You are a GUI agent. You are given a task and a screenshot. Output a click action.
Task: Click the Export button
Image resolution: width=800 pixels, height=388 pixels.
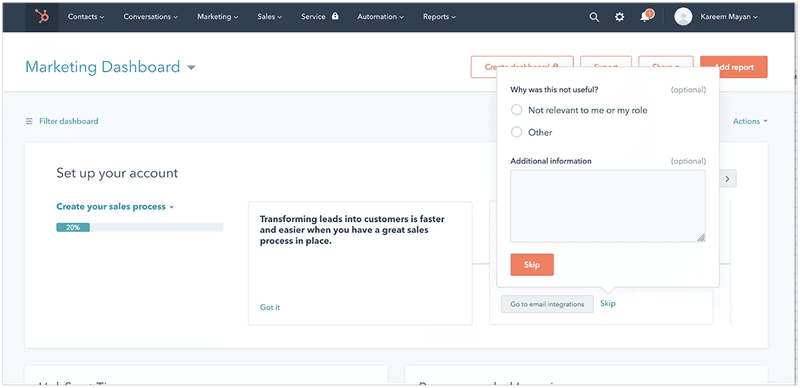tap(606, 67)
